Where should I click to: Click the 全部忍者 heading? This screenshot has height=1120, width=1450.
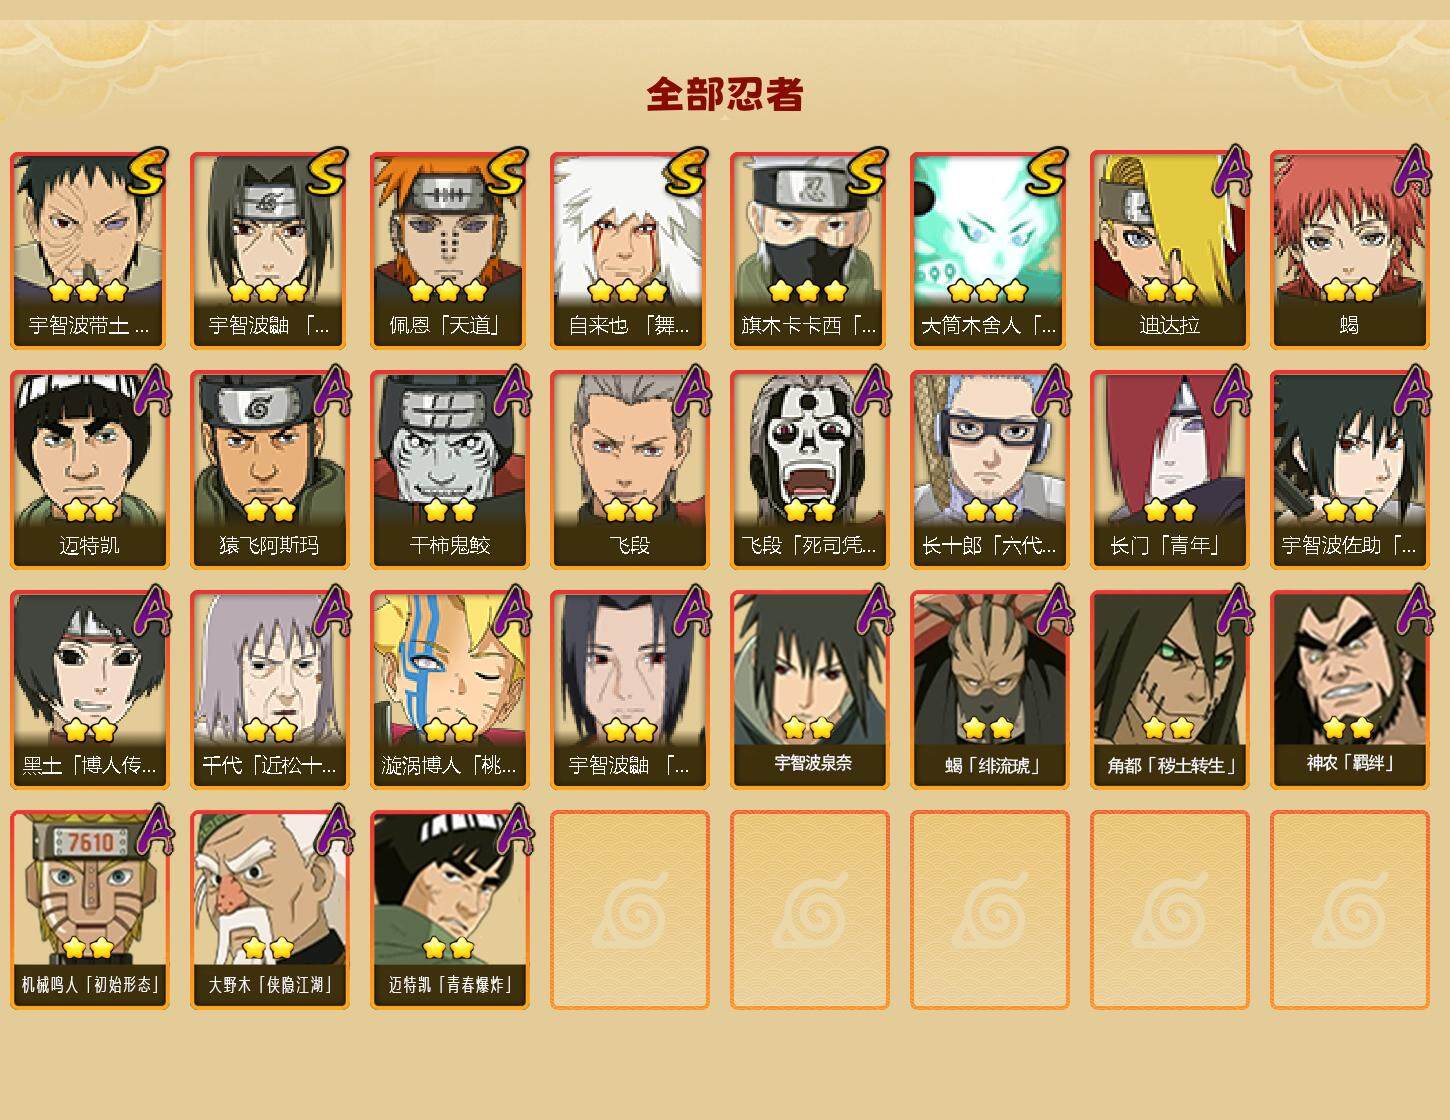point(725,95)
